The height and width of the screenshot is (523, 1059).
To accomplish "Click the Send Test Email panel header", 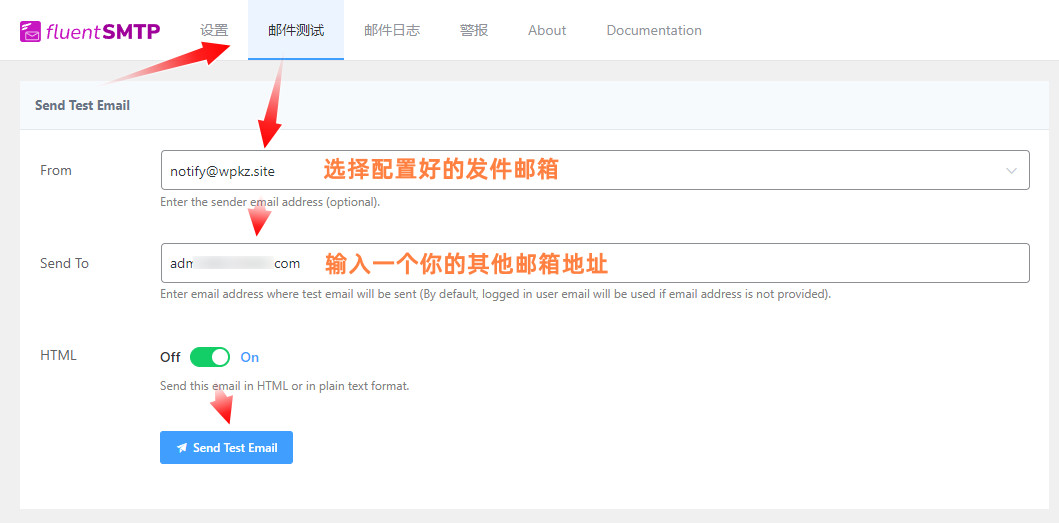I will [82, 105].
